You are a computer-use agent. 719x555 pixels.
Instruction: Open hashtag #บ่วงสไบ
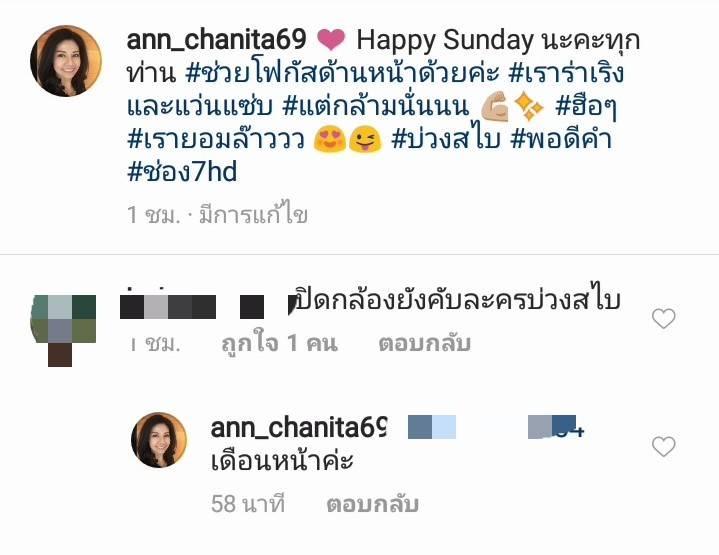(445, 140)
